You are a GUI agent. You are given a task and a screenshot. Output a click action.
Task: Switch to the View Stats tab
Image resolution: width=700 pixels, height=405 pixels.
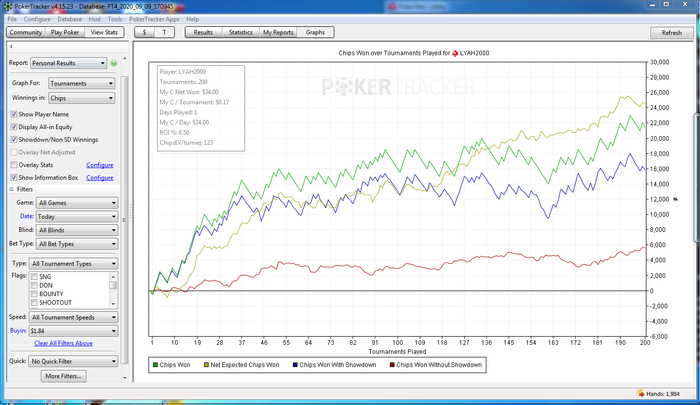pyautogui.click(x=104, y=32)
